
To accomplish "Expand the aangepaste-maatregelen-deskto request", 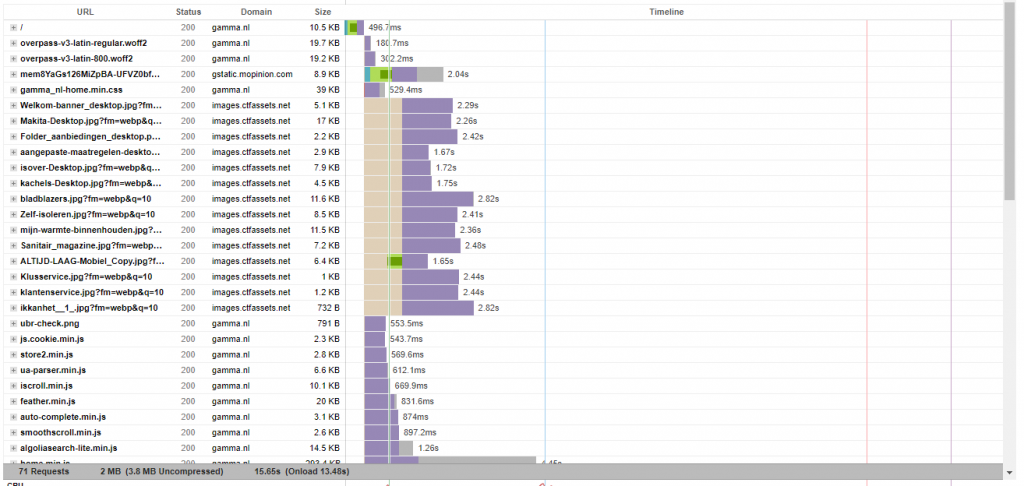I will click(x=13, y=152).
